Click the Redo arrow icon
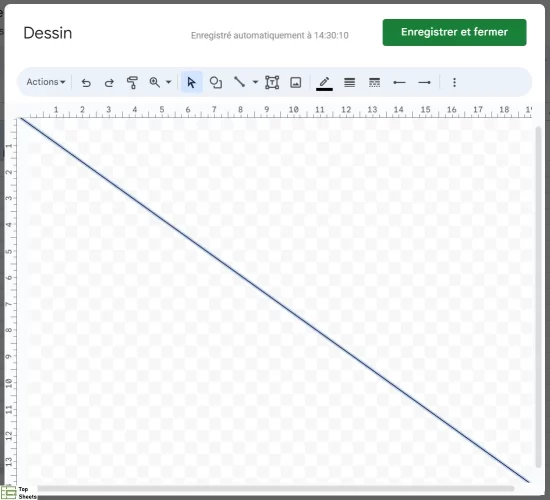 pos(109,83)
